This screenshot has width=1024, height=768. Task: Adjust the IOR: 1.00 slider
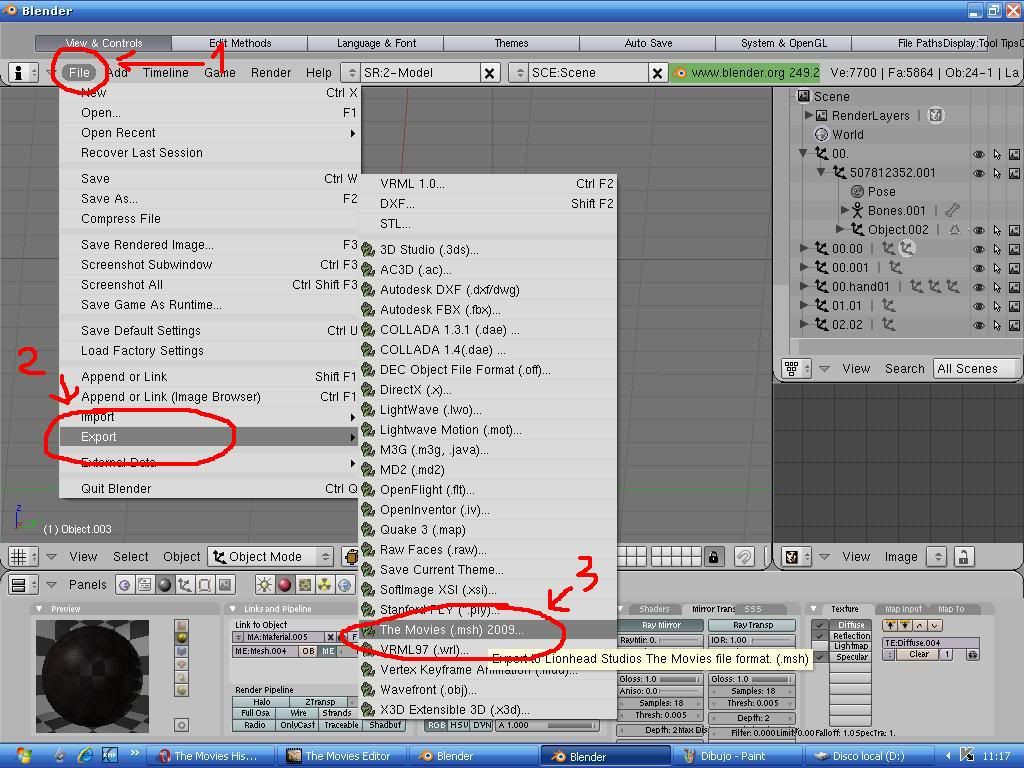click(752, 640)
